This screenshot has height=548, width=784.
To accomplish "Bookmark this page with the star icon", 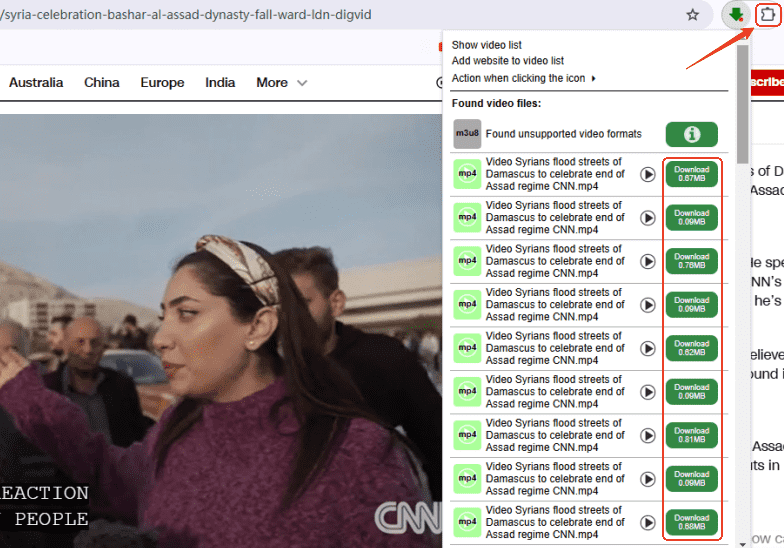I will pos(692,15).
